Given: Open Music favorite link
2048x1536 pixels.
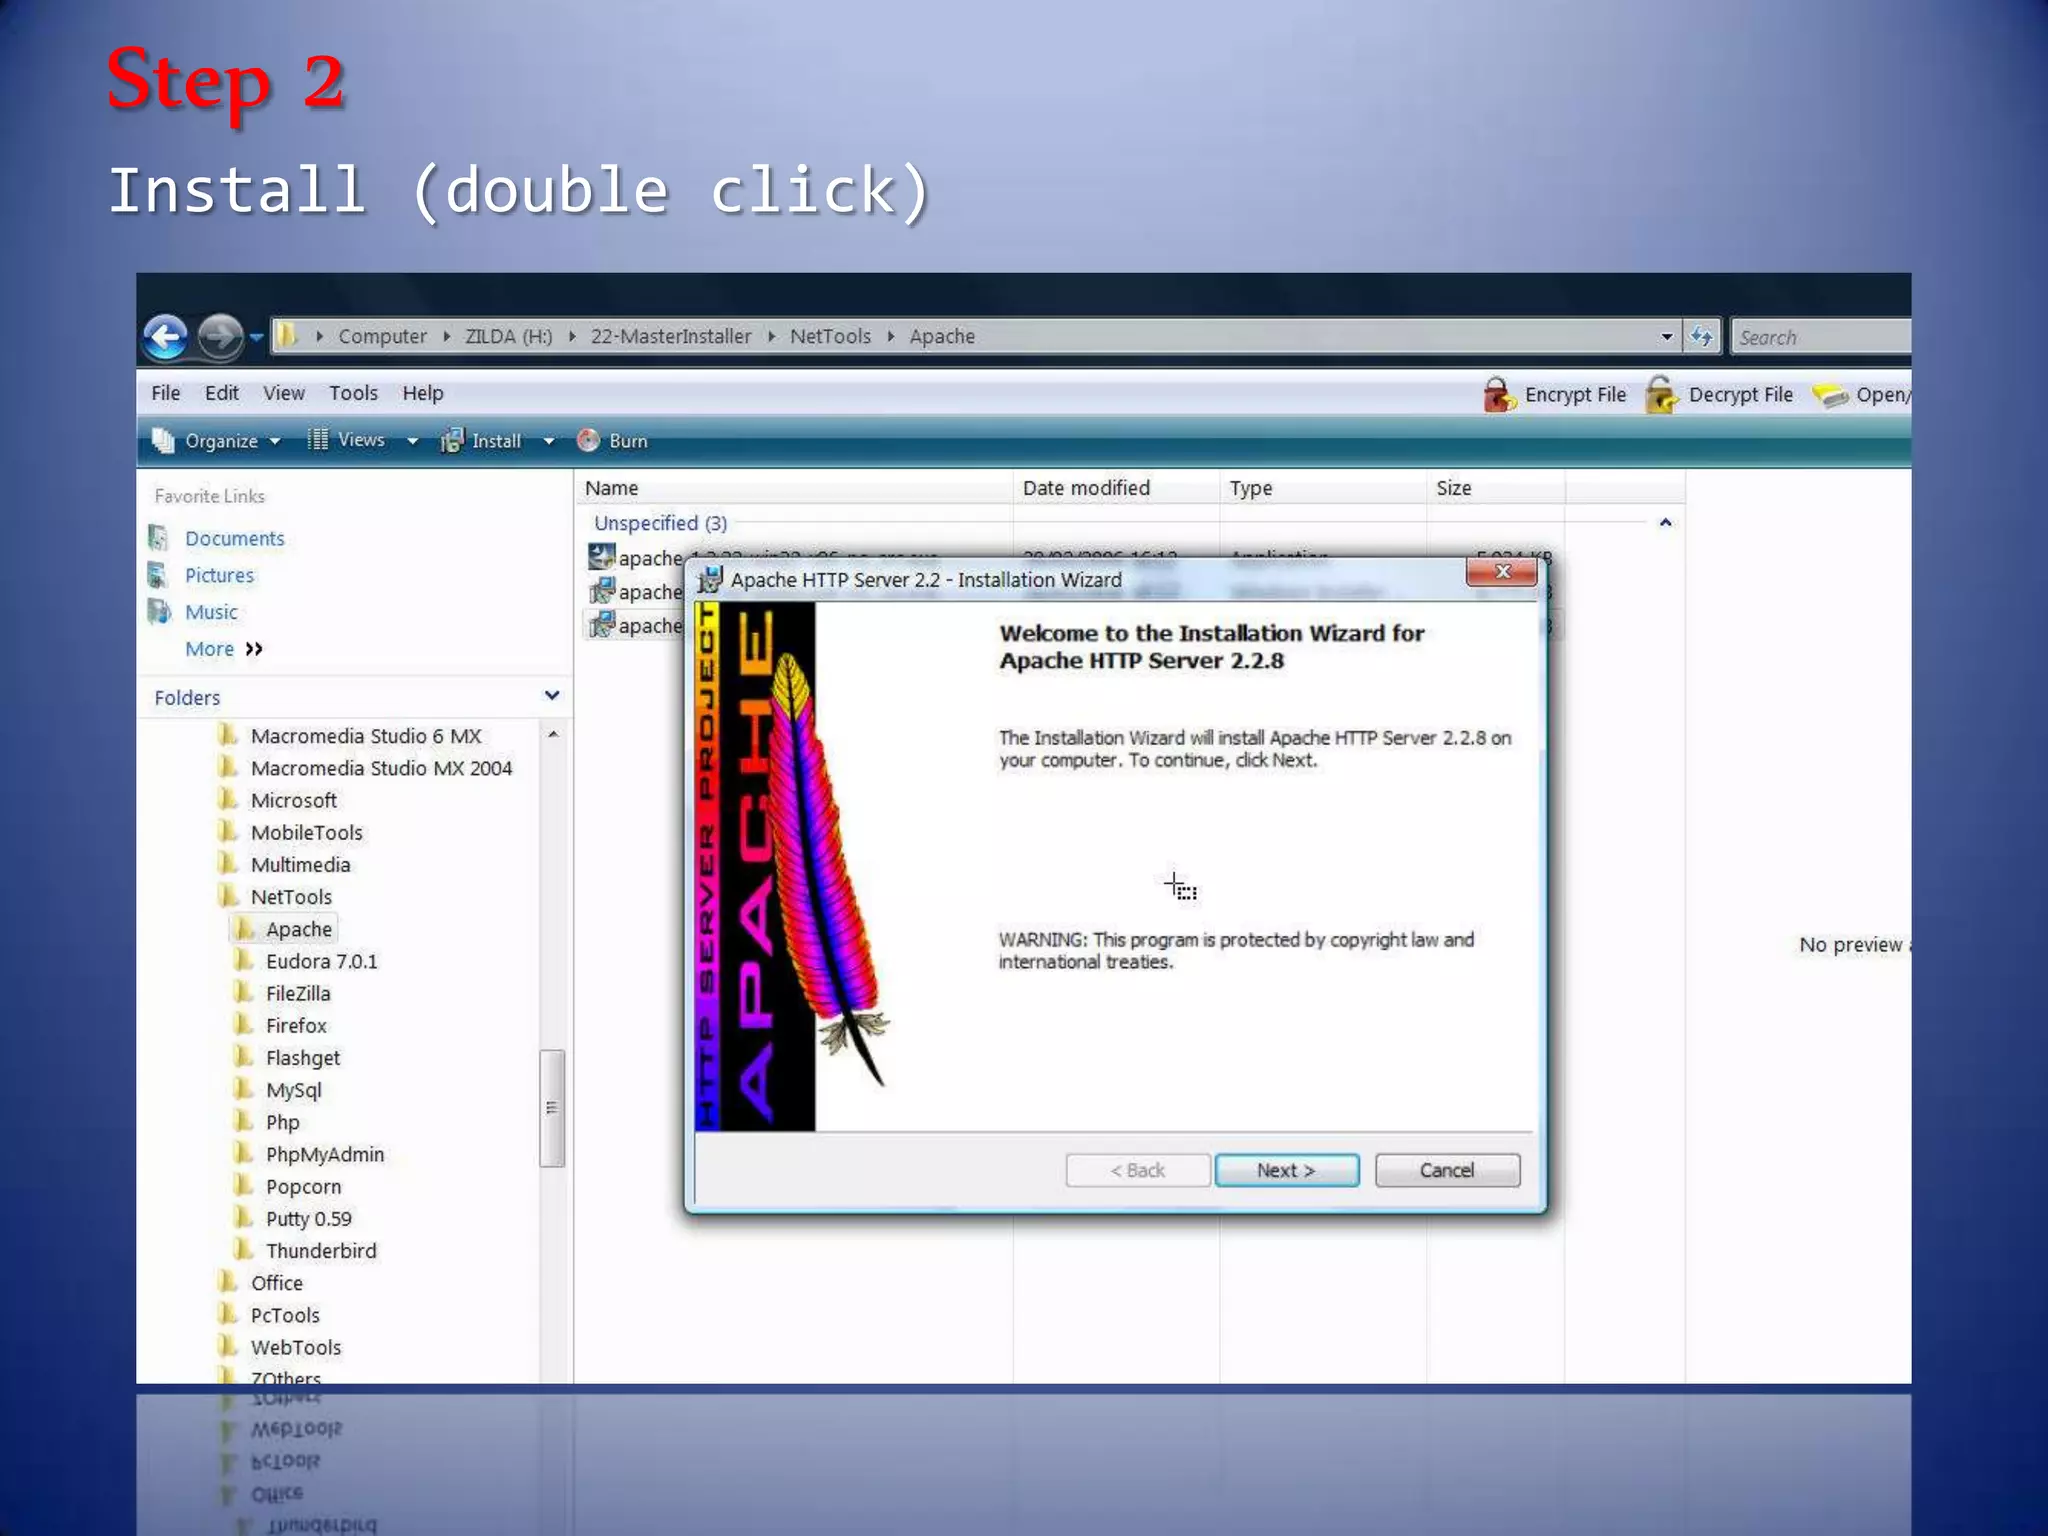Looking at the screenshot, I should click(x=211, y=612).
